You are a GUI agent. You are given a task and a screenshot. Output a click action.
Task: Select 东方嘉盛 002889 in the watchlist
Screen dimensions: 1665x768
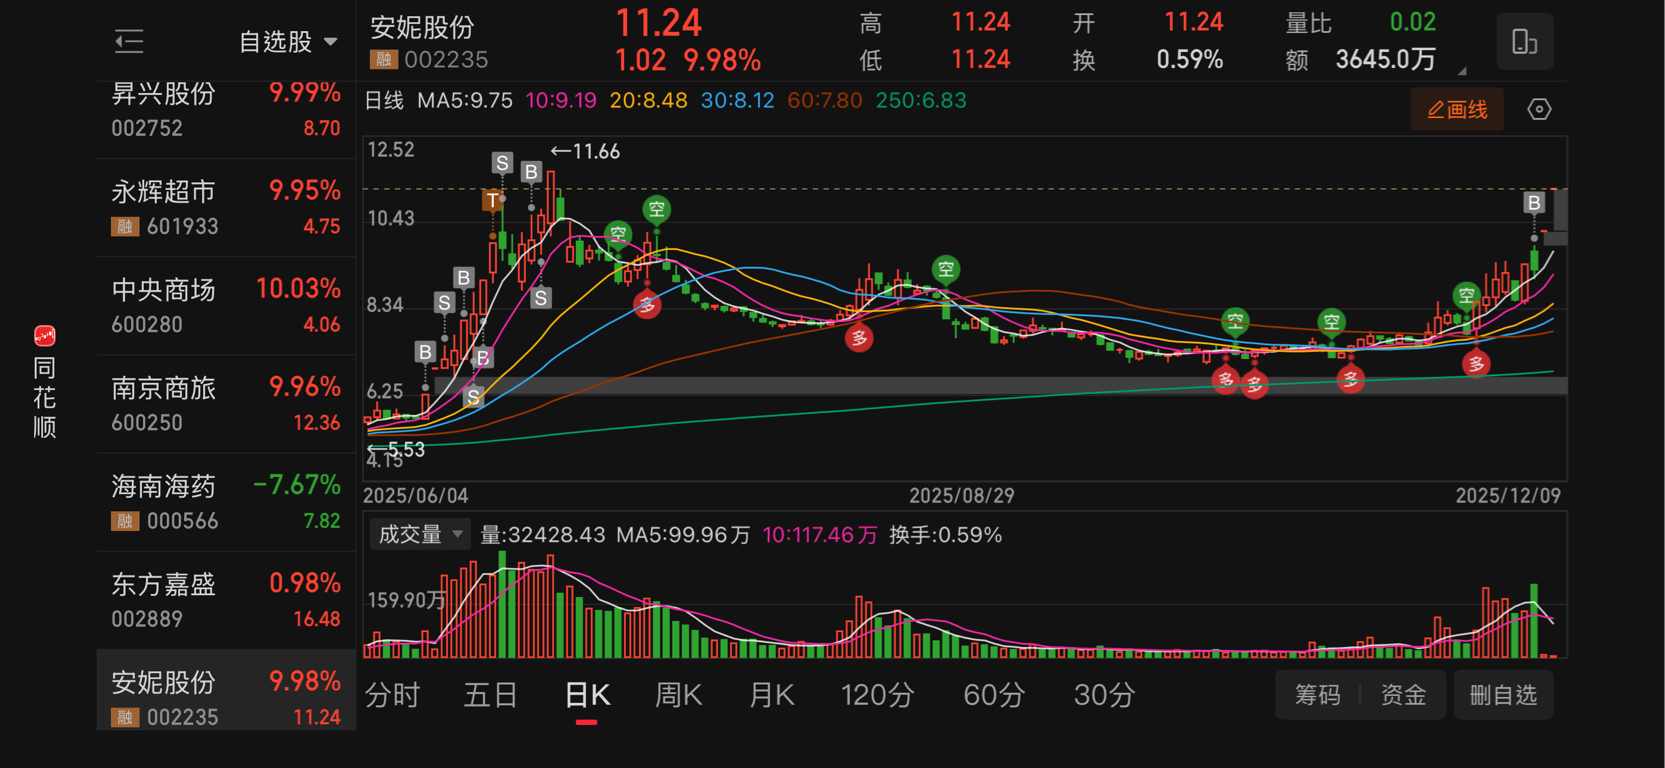coord(226,600)
